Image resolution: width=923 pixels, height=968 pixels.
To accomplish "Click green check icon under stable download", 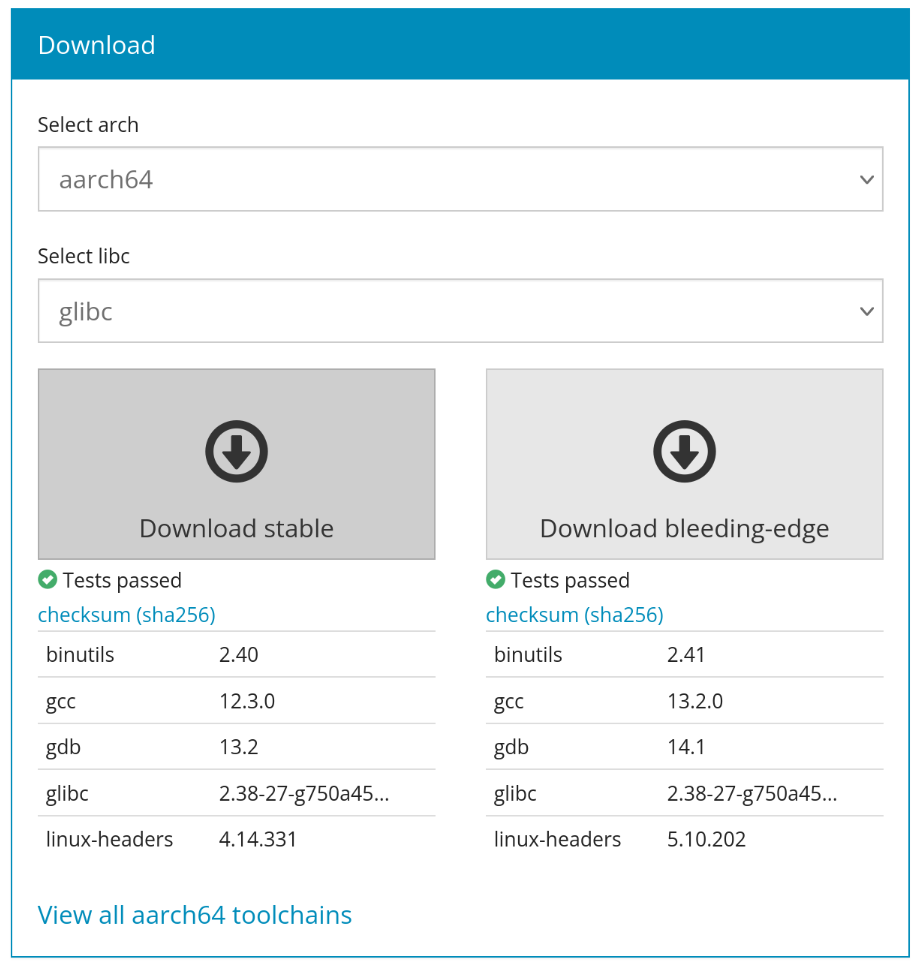I will click(x=48, y=580).
